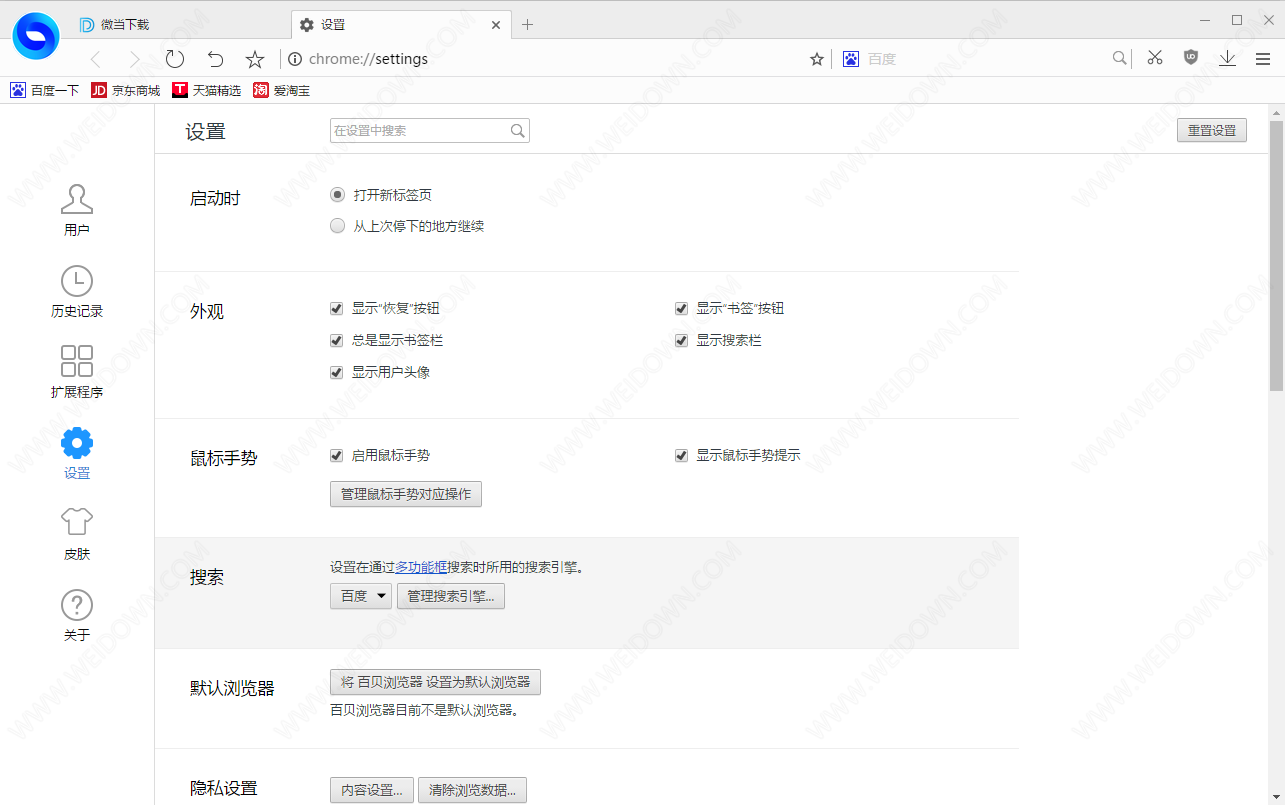Open the screenshot scissors tool

[x=1155, y=58]
